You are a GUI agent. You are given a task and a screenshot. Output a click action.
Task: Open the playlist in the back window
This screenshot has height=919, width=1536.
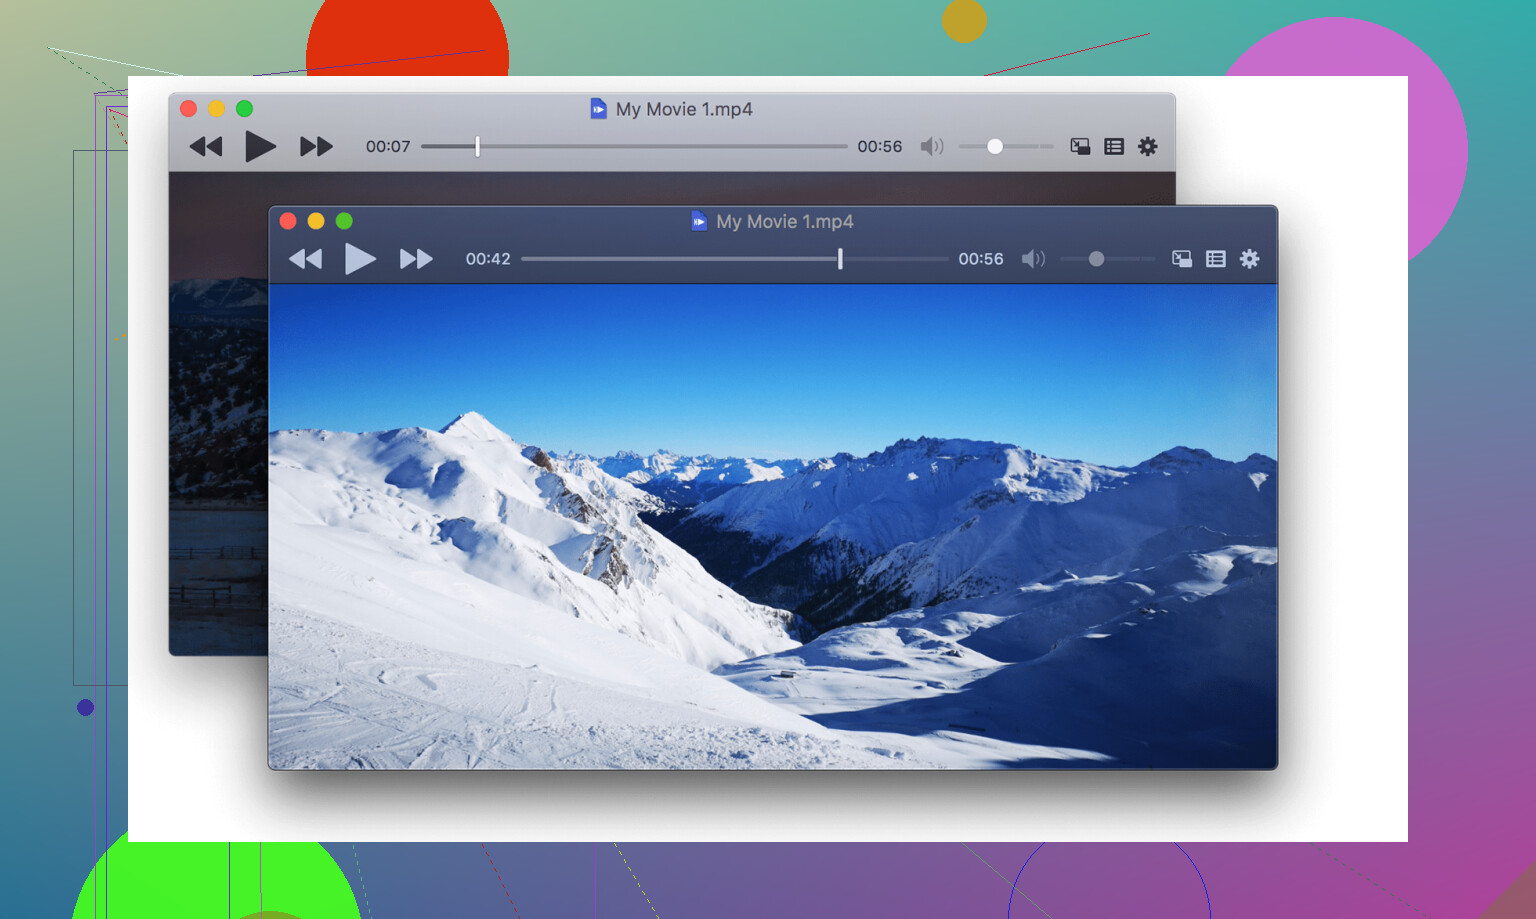click(x=1114, y=147)
